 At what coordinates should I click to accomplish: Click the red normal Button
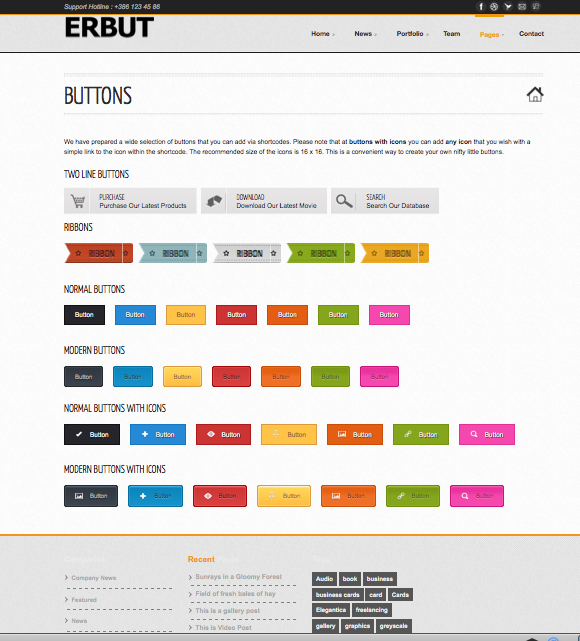coord(236,315)
